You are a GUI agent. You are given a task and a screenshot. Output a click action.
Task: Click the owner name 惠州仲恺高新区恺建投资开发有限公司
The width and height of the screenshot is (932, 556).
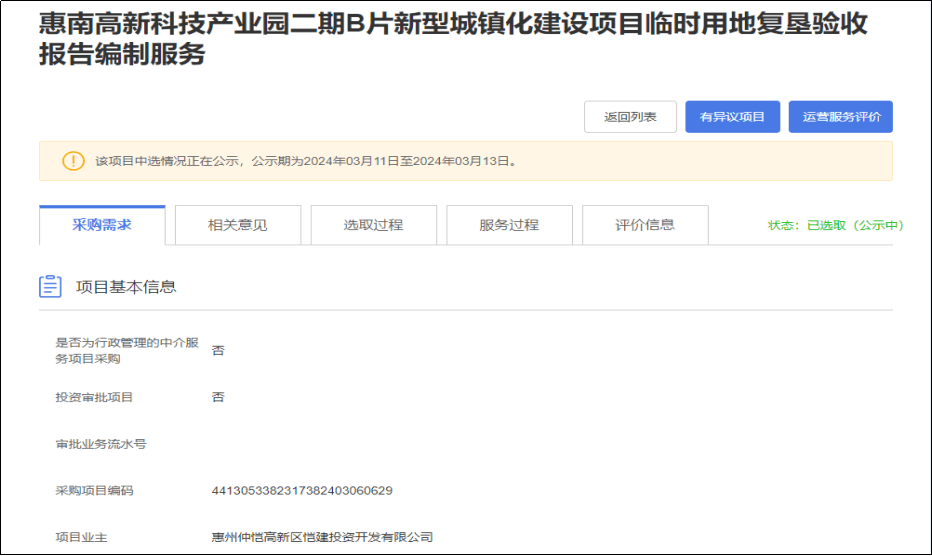(322, 537)
